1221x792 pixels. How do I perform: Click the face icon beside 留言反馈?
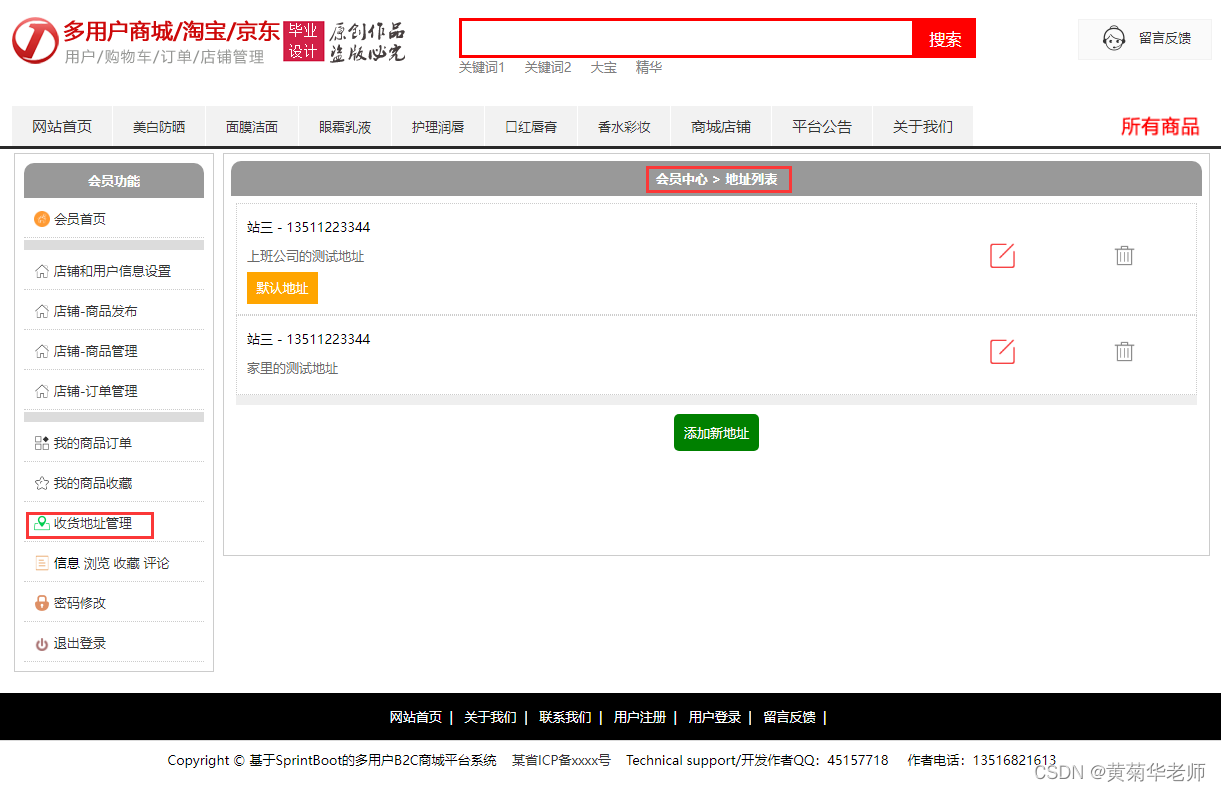(x=1113, y=37)
